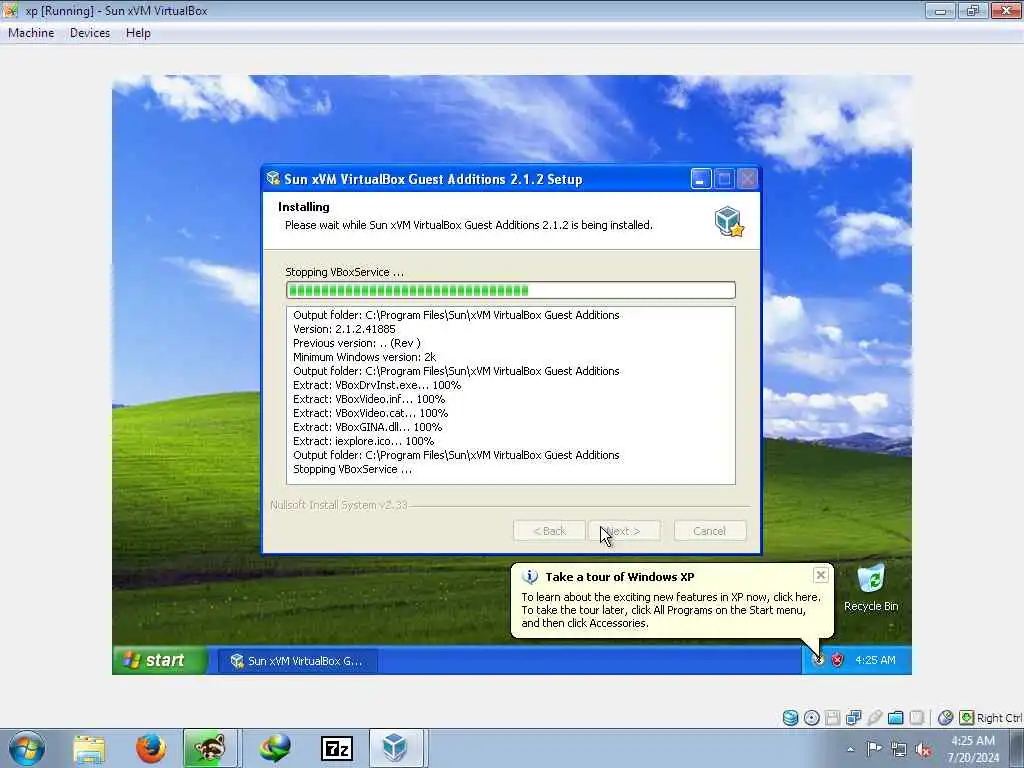Click the mouse integration icon in status bar
Screen dimensions: 1024x768
[x=945, y=718]
